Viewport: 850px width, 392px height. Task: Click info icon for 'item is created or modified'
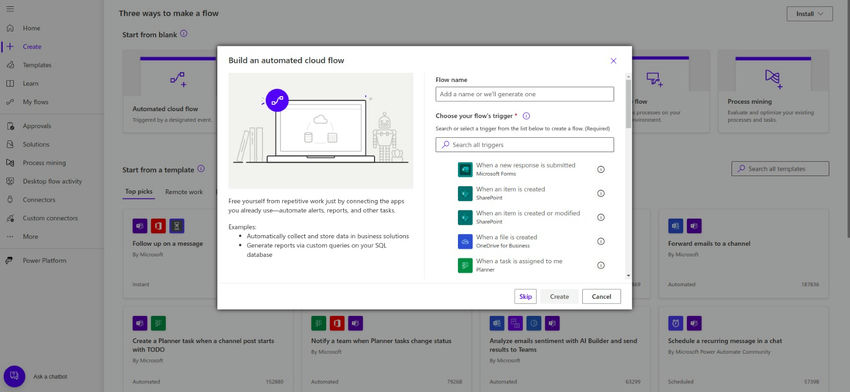[601, 217]
